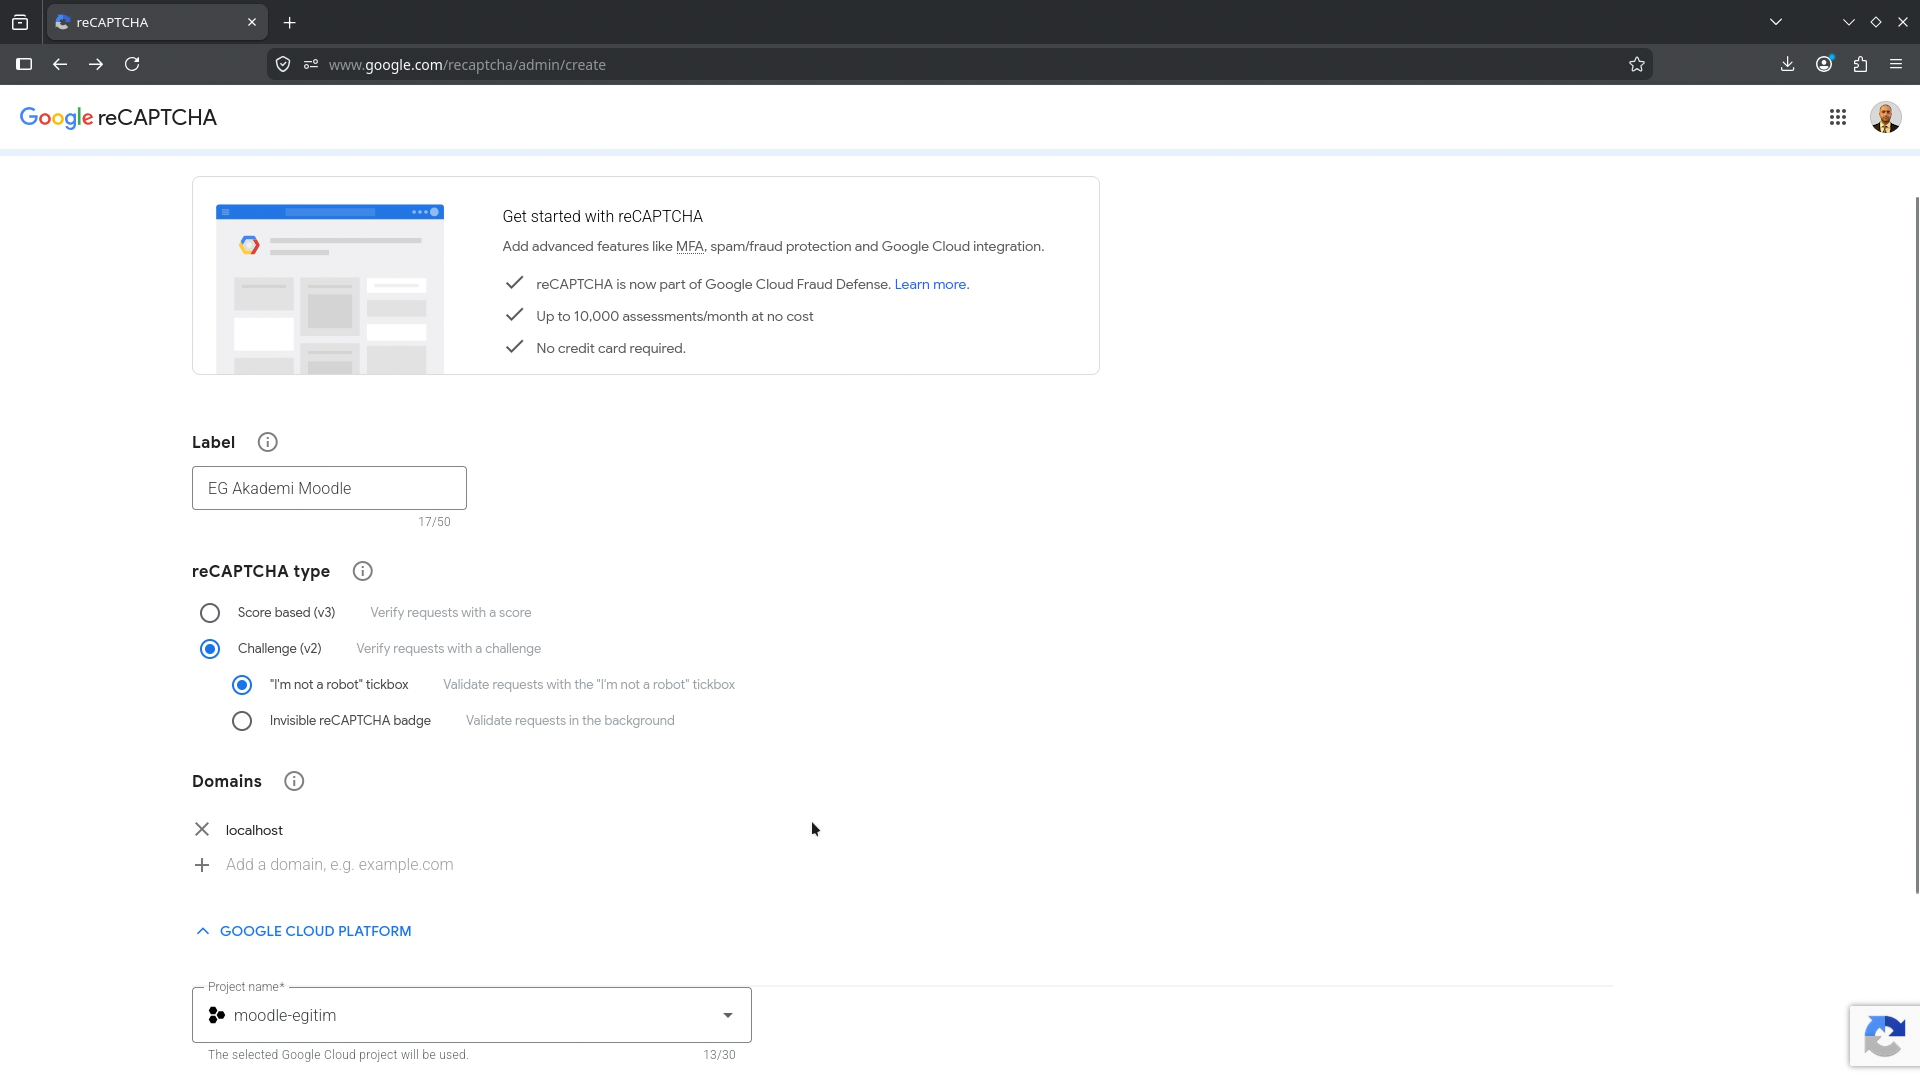The width and height of the screenshot is (1920, 1080).
Task: Select Score based (v3) type
Action: pyautogui.click(x=210, y=613)
